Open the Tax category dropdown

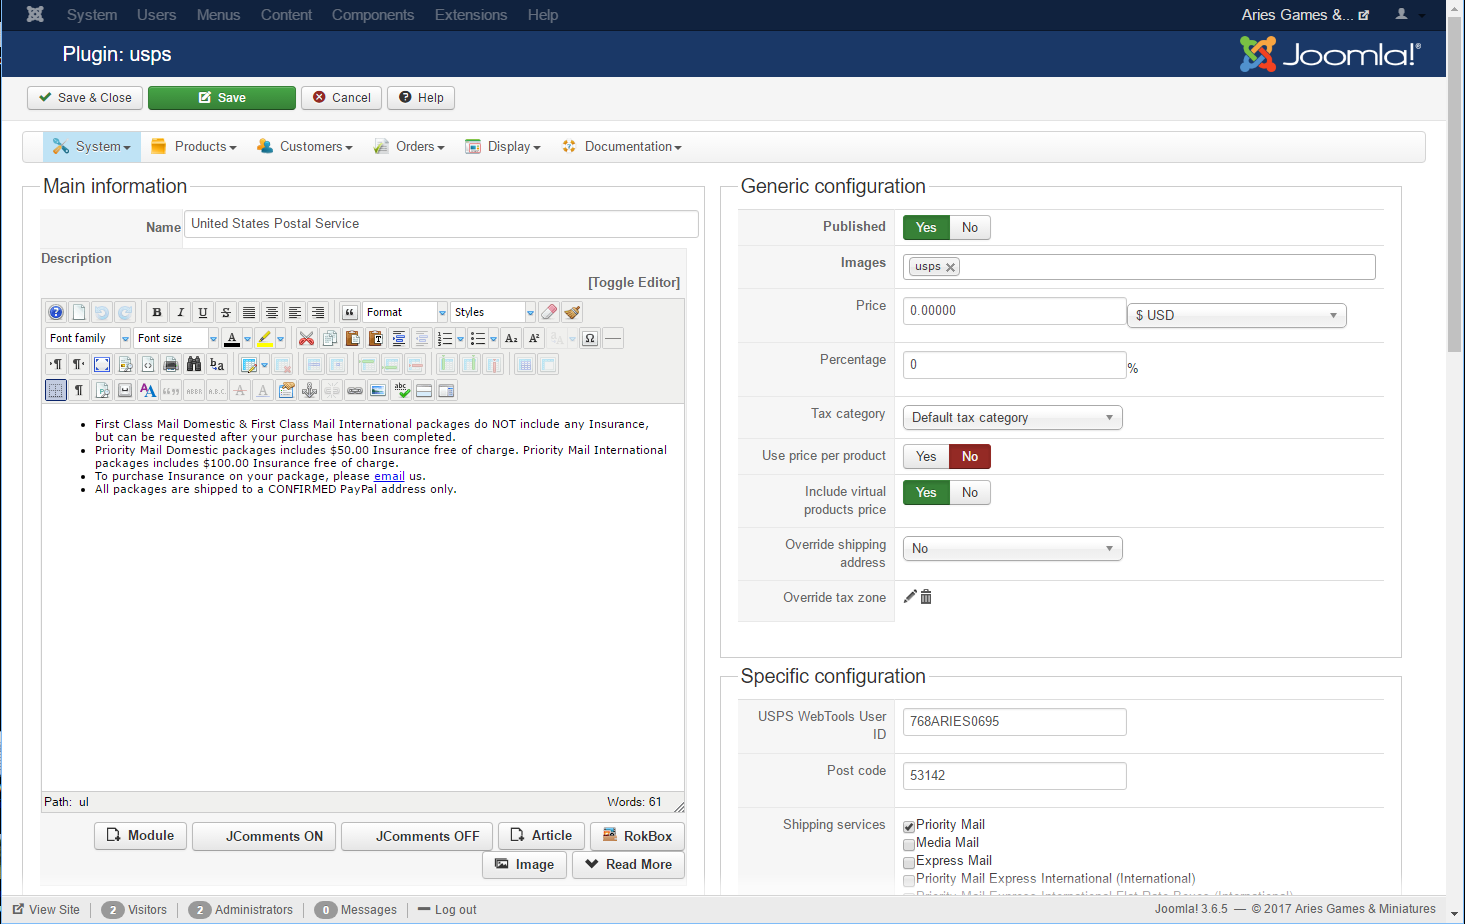(1012, 417)
